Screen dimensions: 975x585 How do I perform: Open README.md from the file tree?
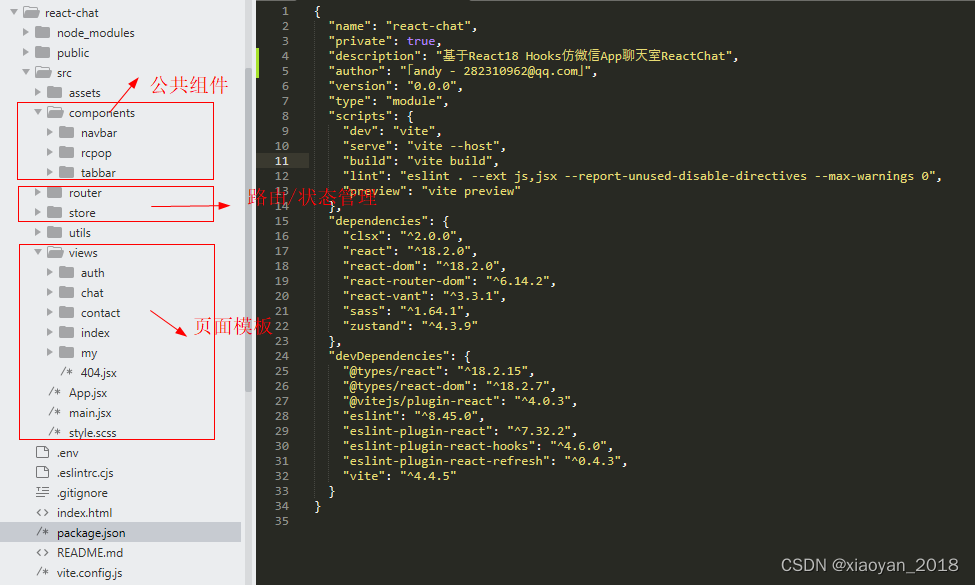[x=90, y=552]
